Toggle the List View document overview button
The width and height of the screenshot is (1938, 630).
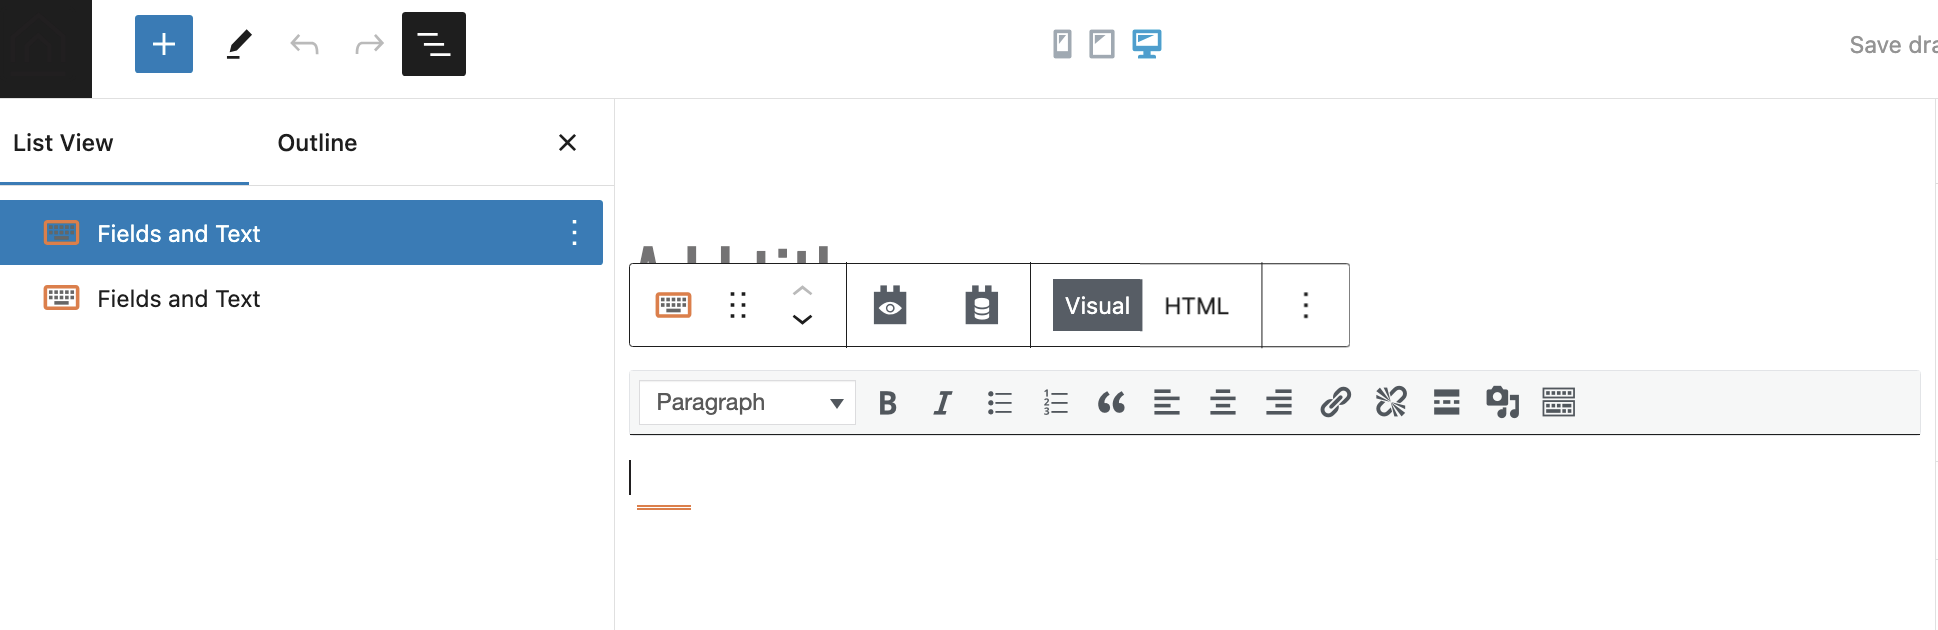pyautogui.click(x=434, y=44)
